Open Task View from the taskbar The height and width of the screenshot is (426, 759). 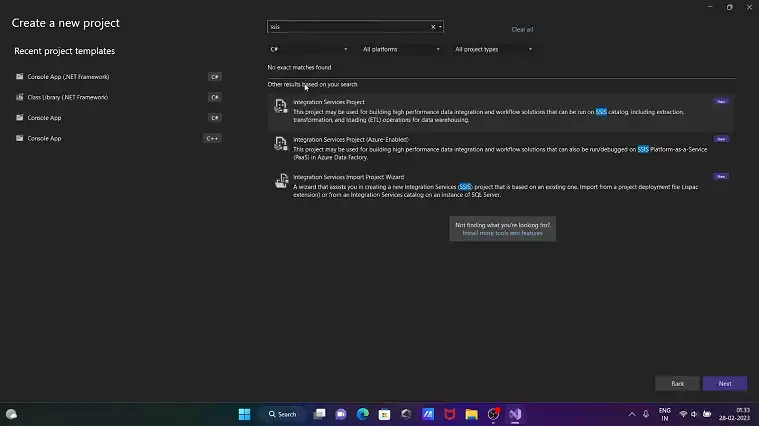[319, 414]
